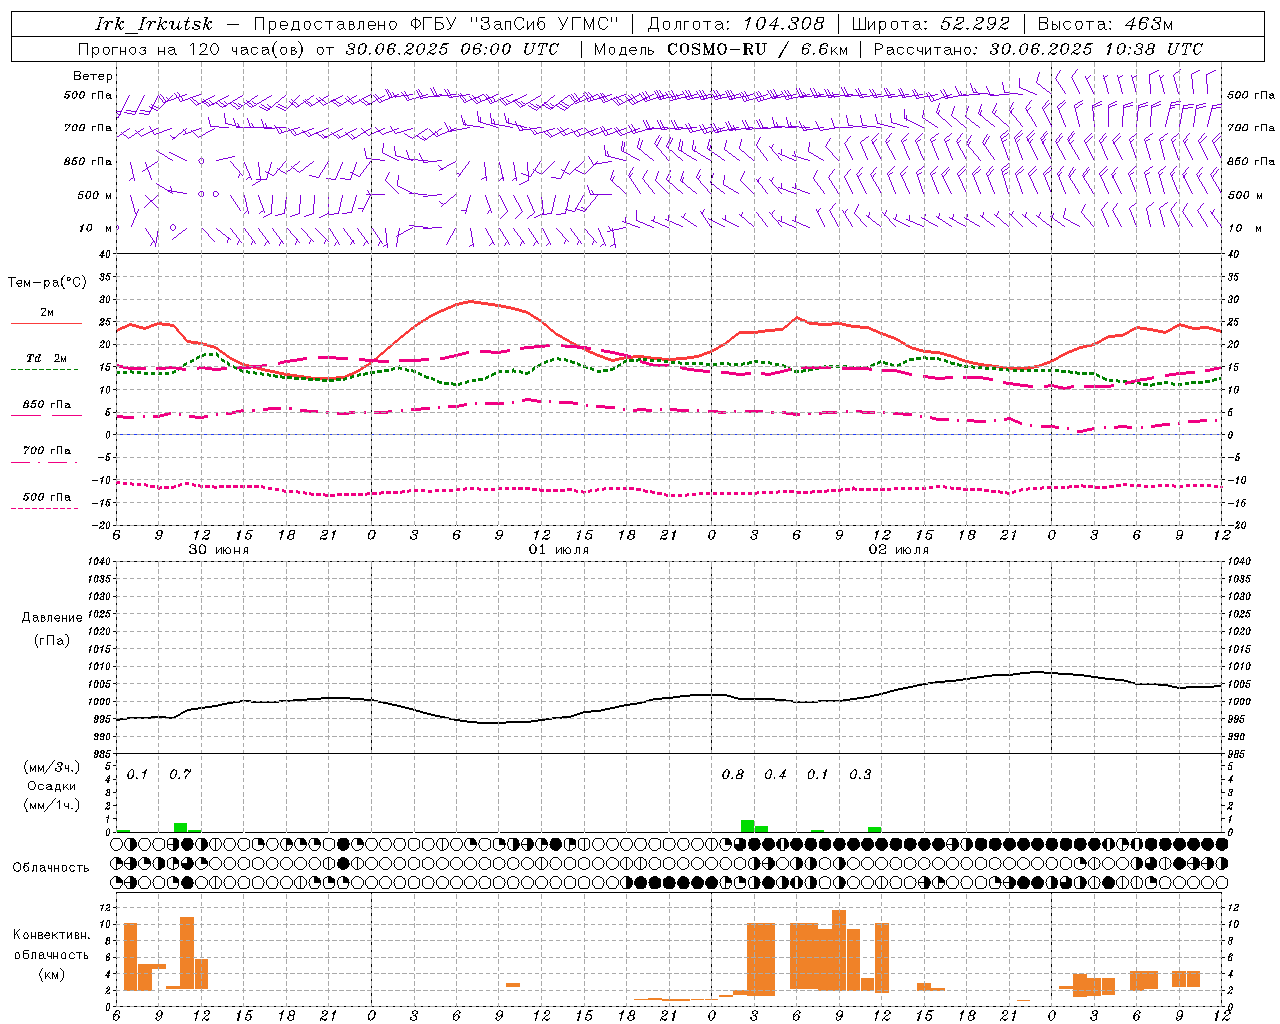This screenshot has height=1024, width=1280.
Task: Click the 'Td 2м' dew point legend label
Action: click(x=47, y=358)
